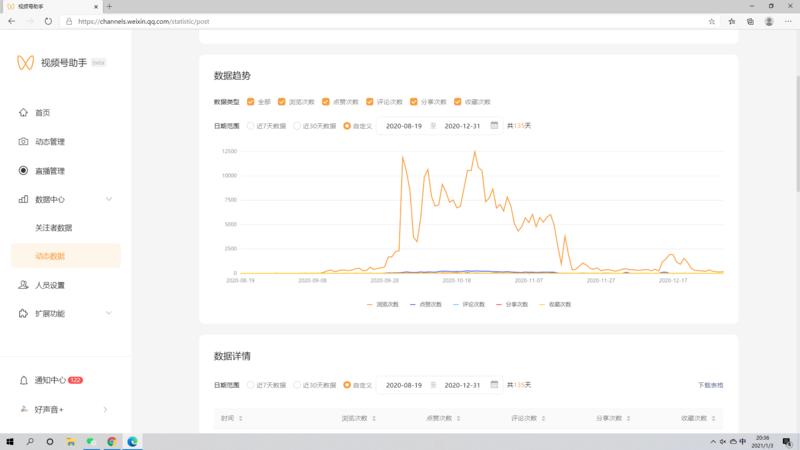Open calendar icon in 数据详情 date range
This screenshot has height=450, width=800.
click(494, 384)
